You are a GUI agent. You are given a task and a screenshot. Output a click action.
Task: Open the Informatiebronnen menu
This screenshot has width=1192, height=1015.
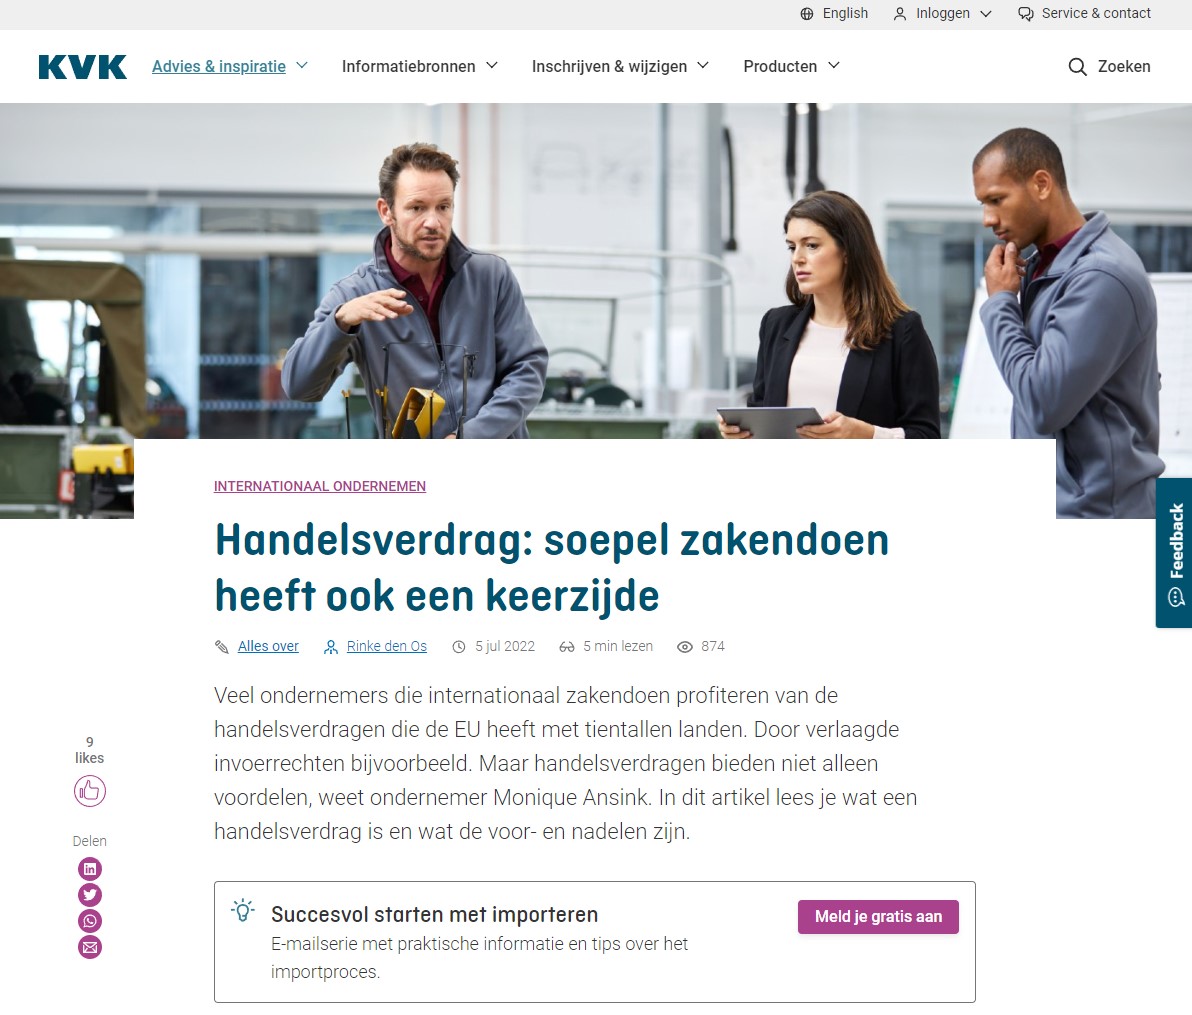tap(420, 66)
